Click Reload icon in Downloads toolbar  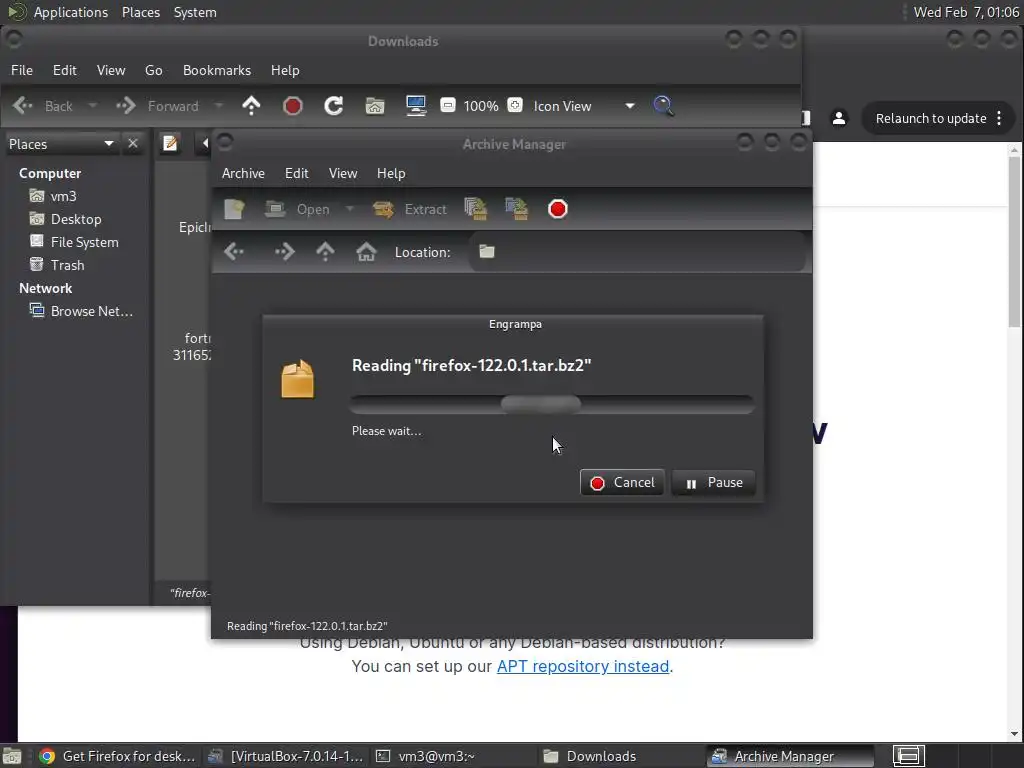click(334, 106)
